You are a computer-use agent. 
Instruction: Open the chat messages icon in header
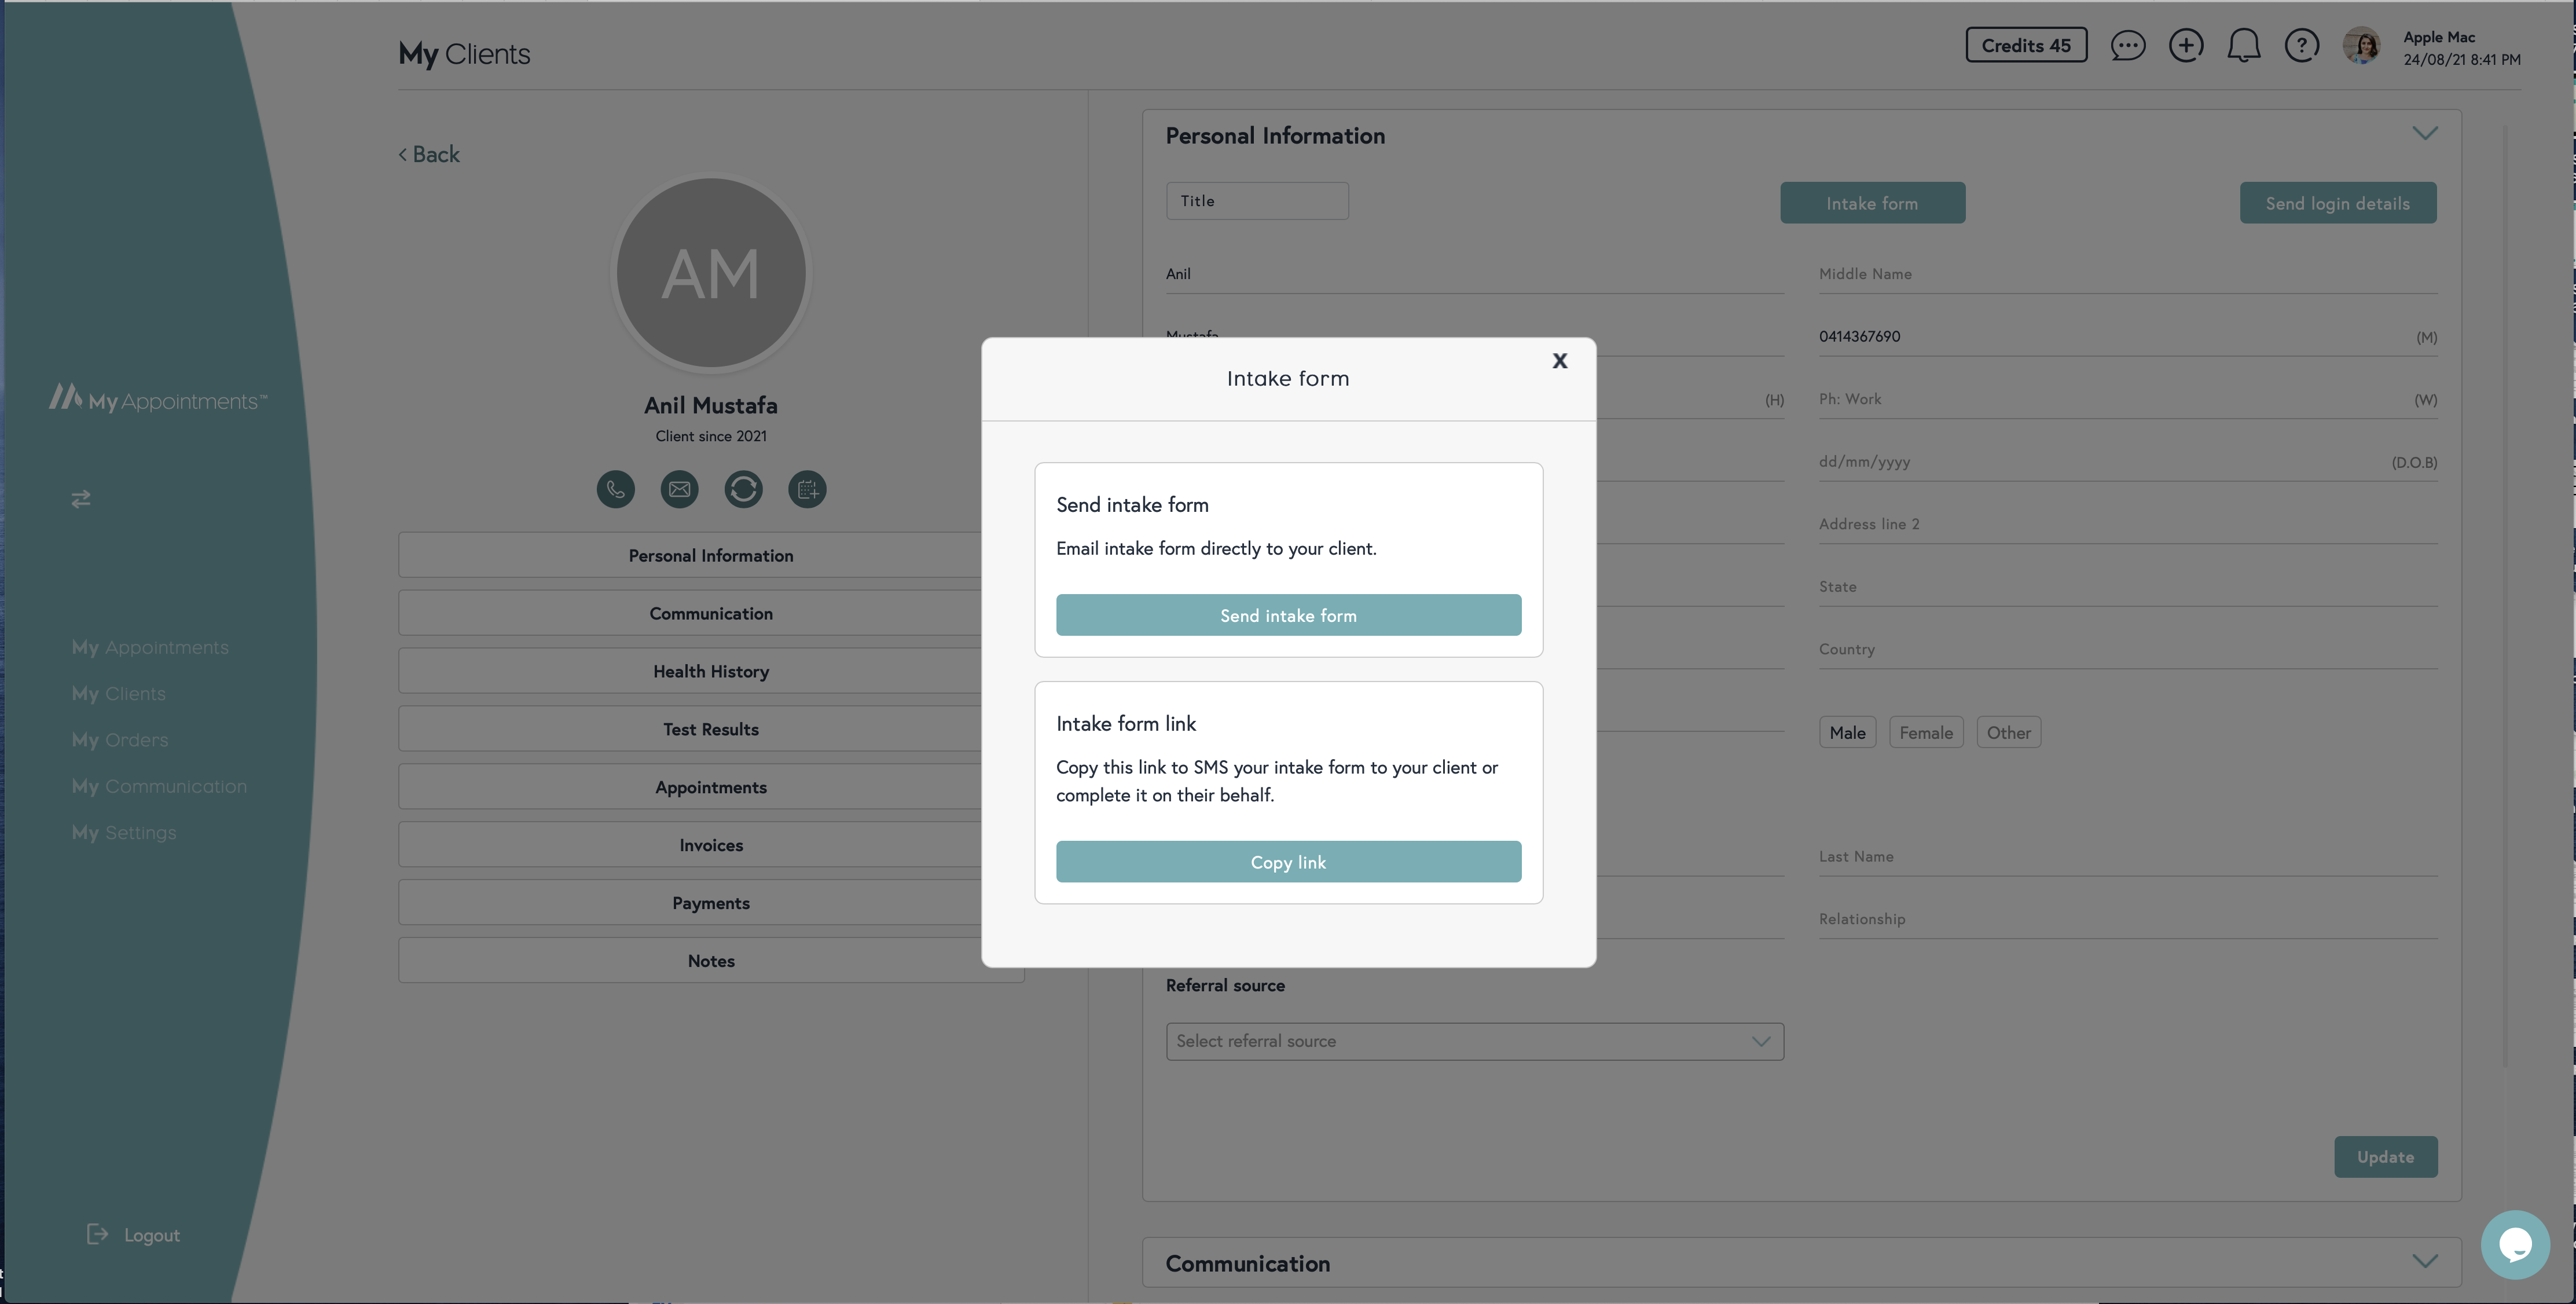(x=2127, y=46)
